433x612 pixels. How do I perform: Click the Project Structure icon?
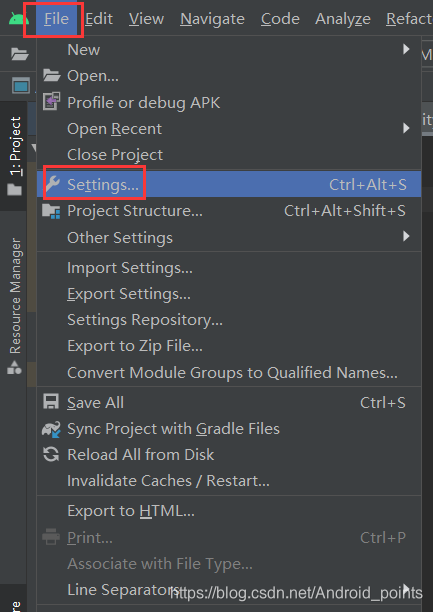[51, 211]
